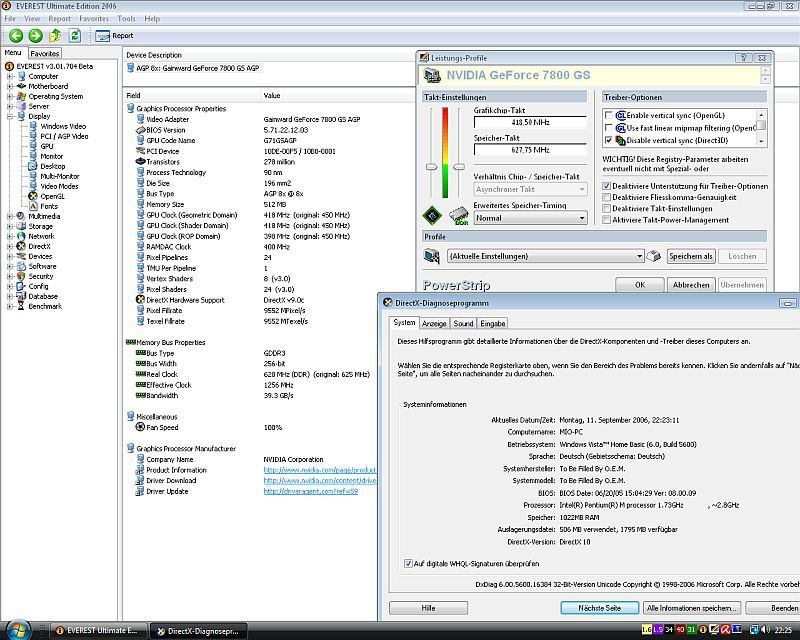Click the profile computer icon beside Aktuelle Einstellungen
The image size is (800, 640).
pyautogui.click(x=432, y=256)
